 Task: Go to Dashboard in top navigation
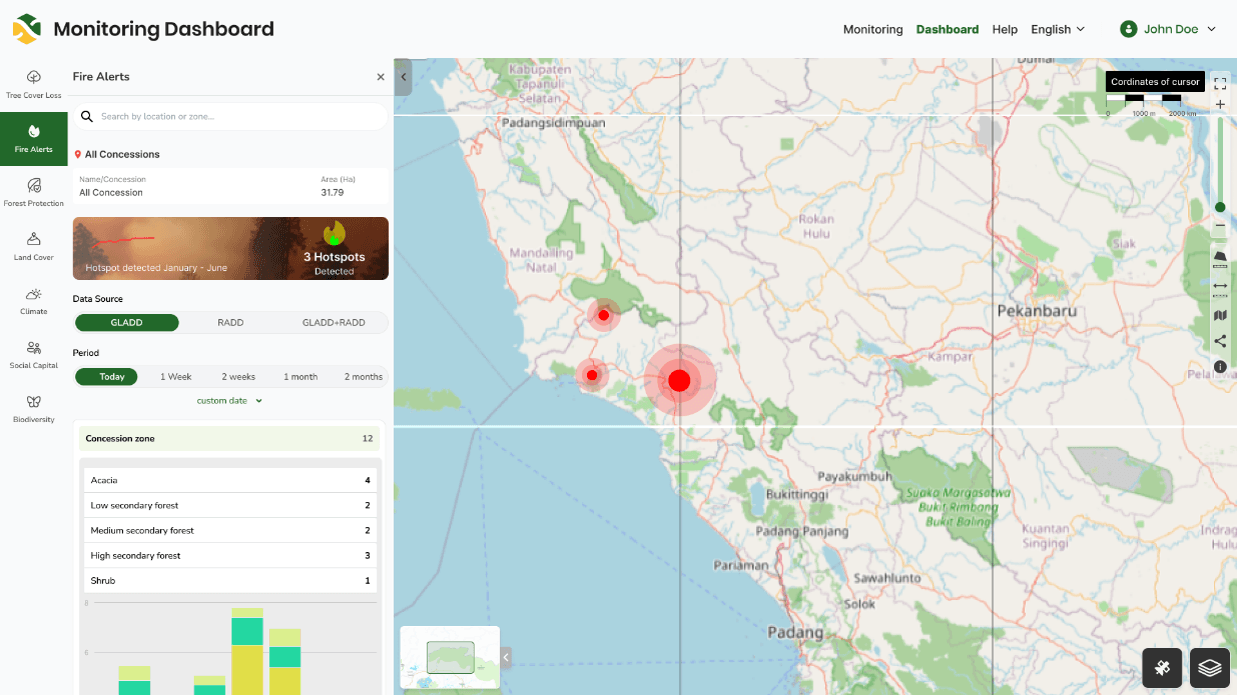[947, 29]
